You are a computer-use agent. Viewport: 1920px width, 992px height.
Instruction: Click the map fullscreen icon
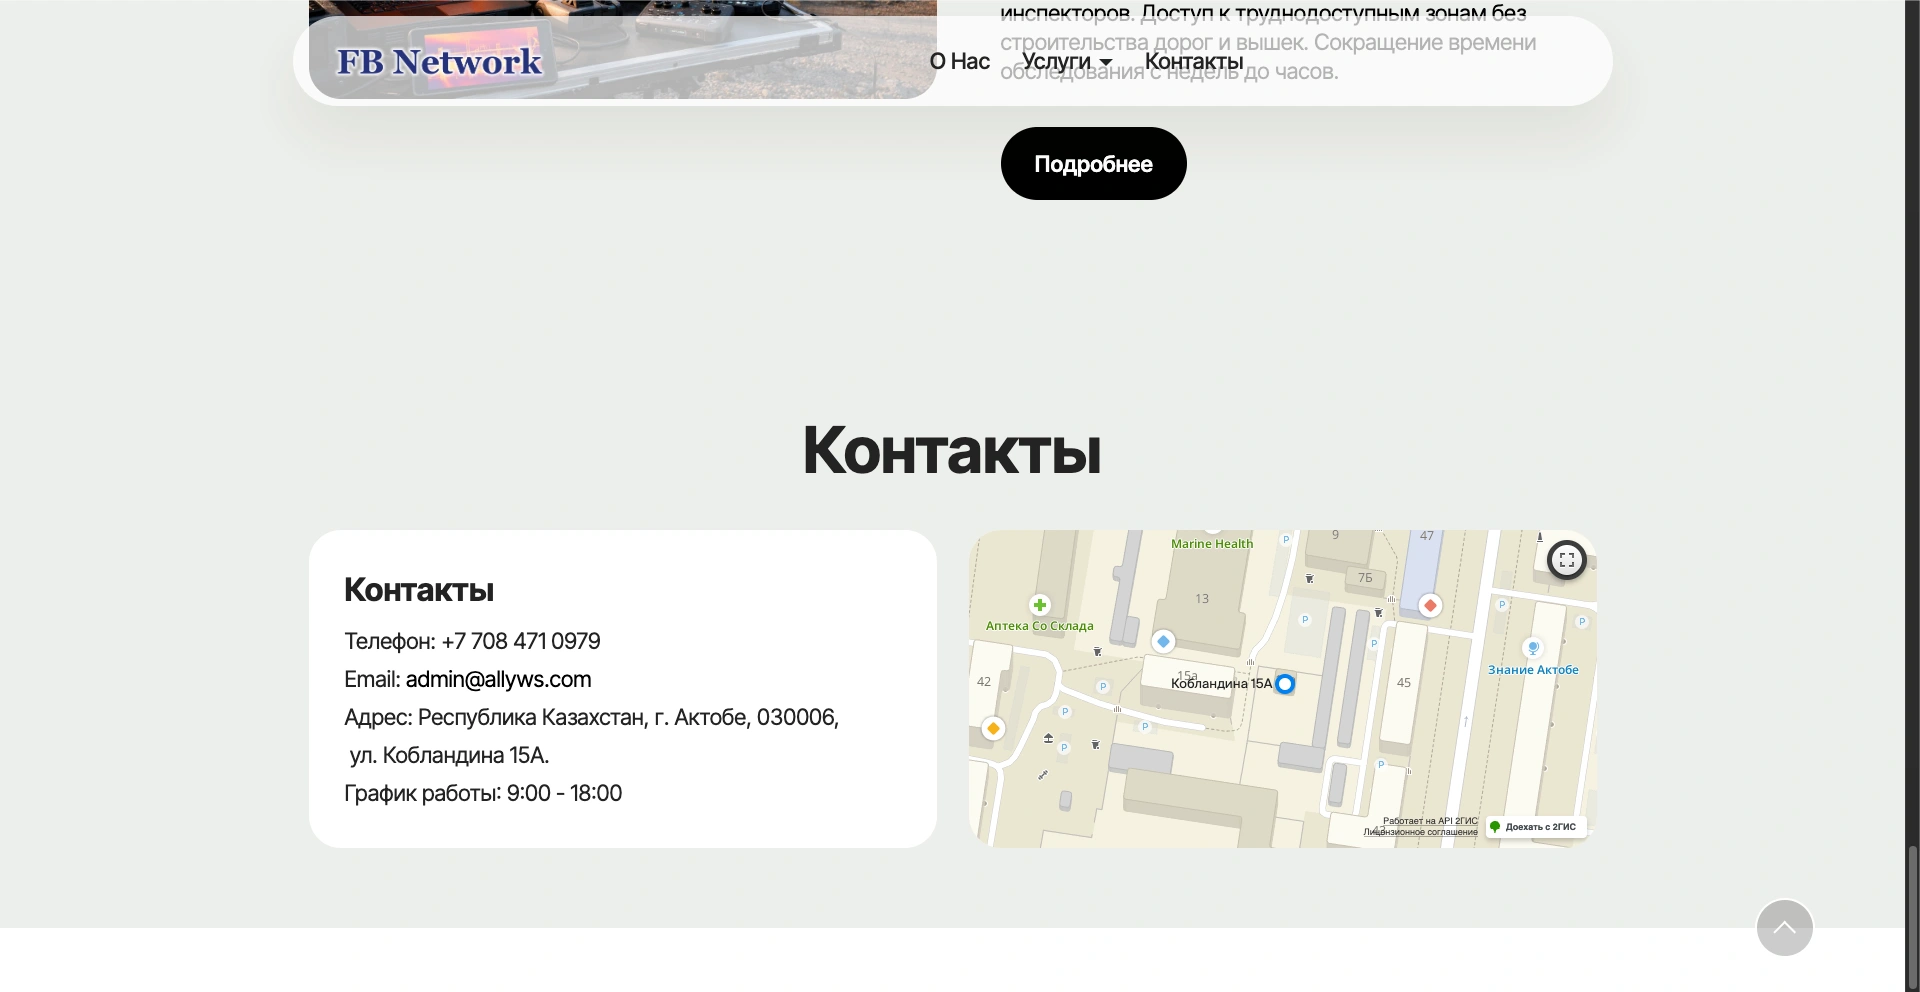coord(1567,560)
